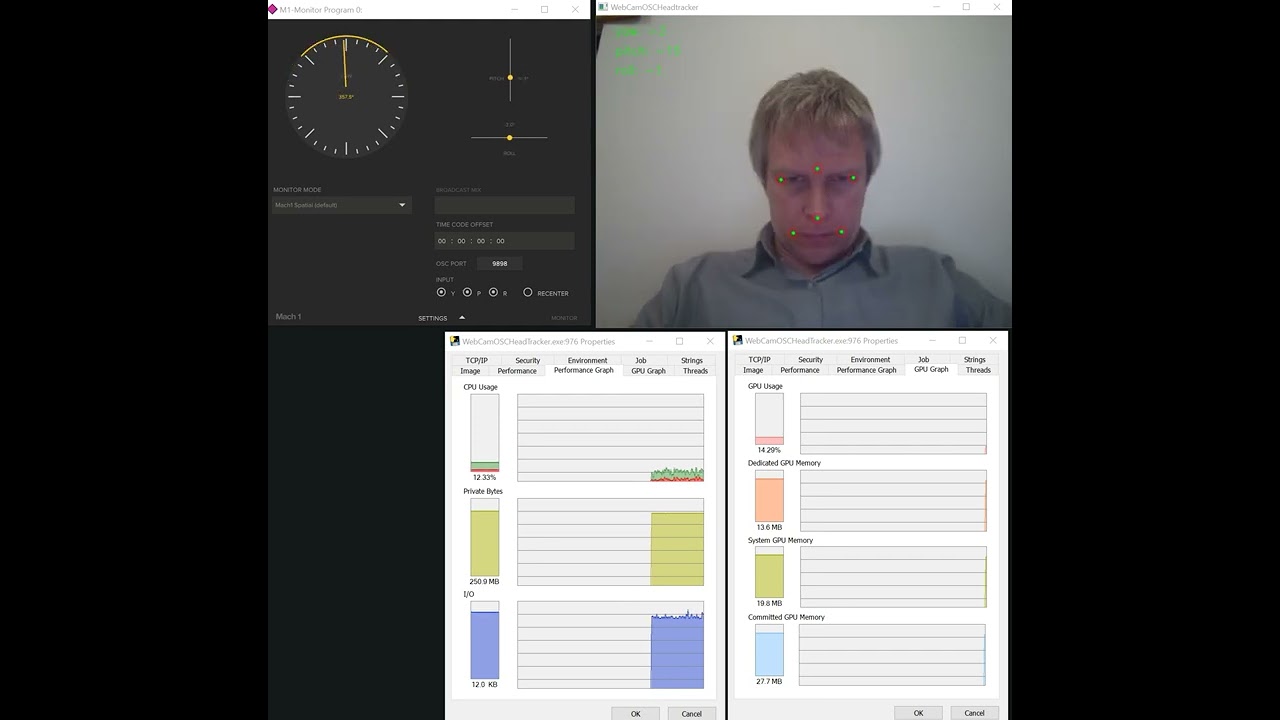Image resolution: width=1280 pixels, height=720 pixels.
Task: Collapse the SETTINGS panel arrow
Action: click(x=462, y=318)
